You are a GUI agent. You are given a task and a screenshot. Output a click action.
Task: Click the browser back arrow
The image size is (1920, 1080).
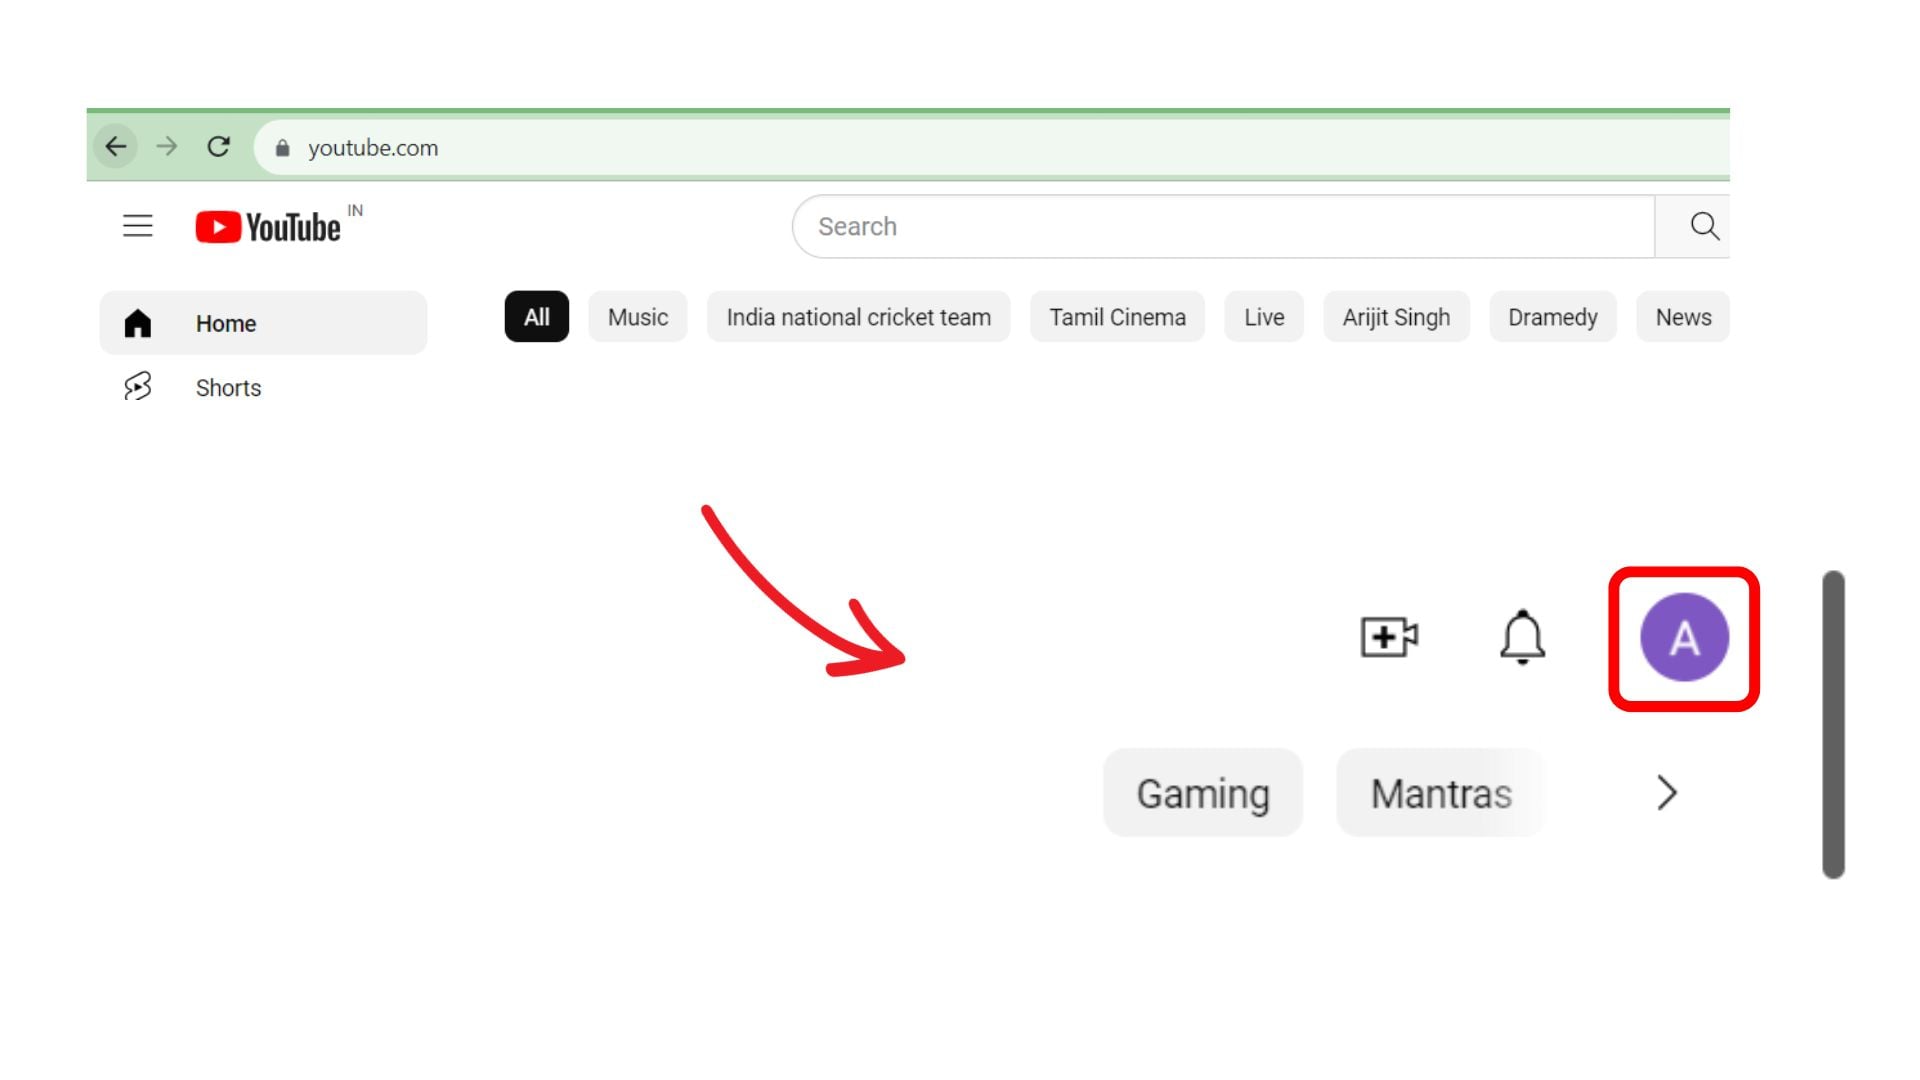point(116,146)
